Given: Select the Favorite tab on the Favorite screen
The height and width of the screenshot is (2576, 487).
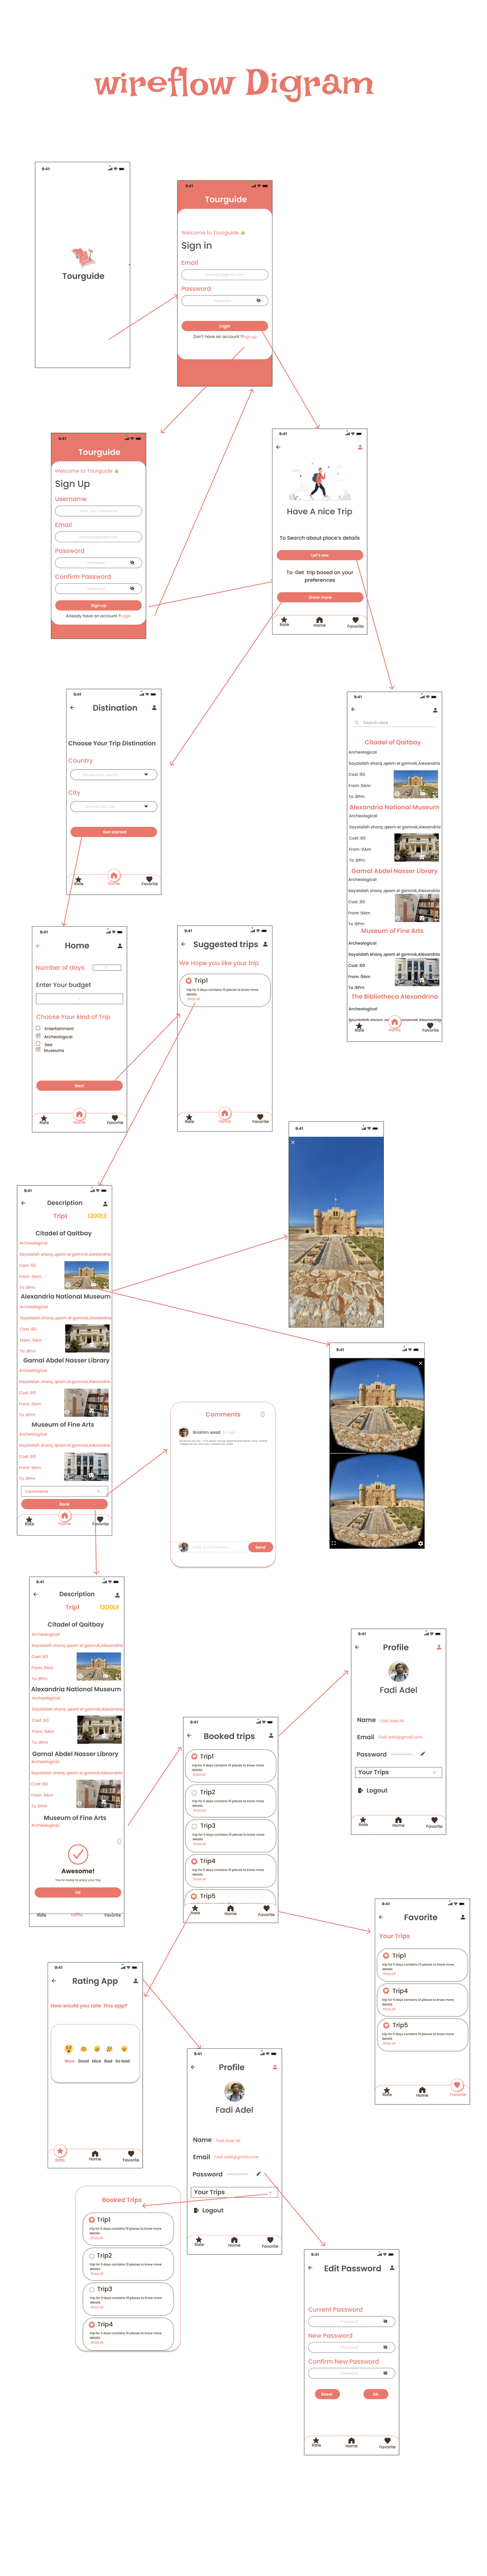Looking at the screenshot, I should tap(457, 2088).
